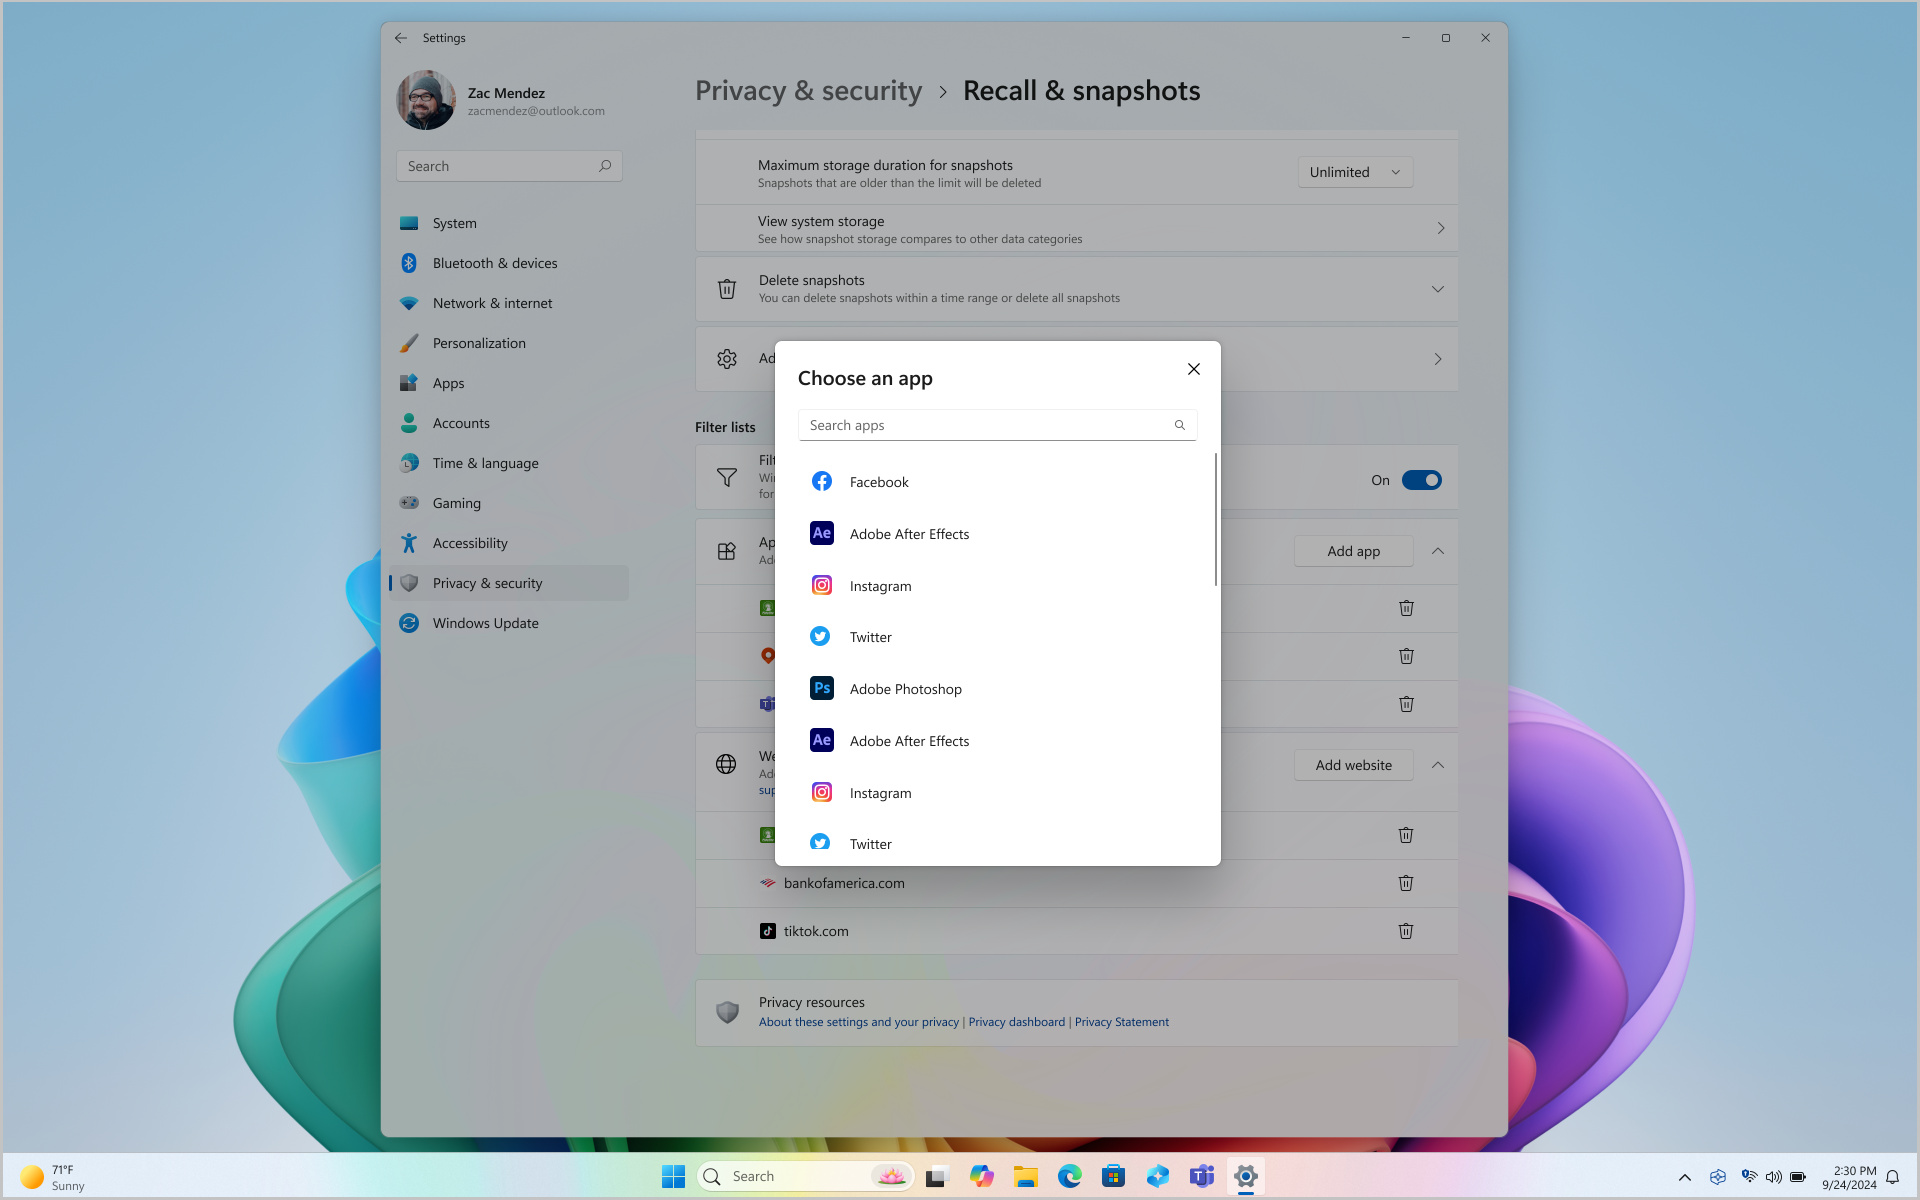Click the globe icon for websites section
Image resolution: width=1920 pixels, height=1200 pixels.
(x=726, y=763)
